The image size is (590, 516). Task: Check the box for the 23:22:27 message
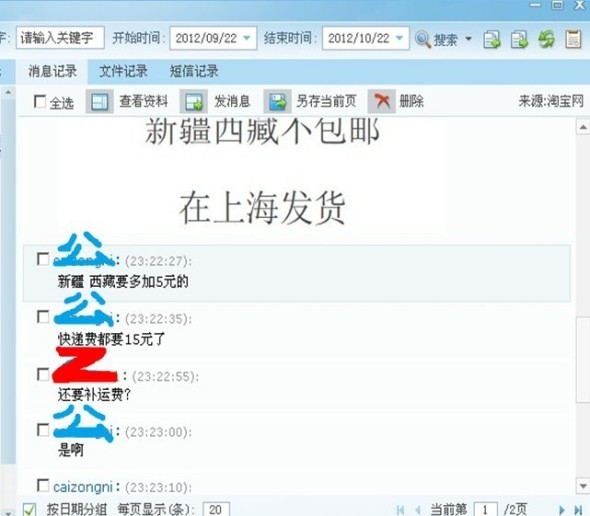tap(43, 259)
